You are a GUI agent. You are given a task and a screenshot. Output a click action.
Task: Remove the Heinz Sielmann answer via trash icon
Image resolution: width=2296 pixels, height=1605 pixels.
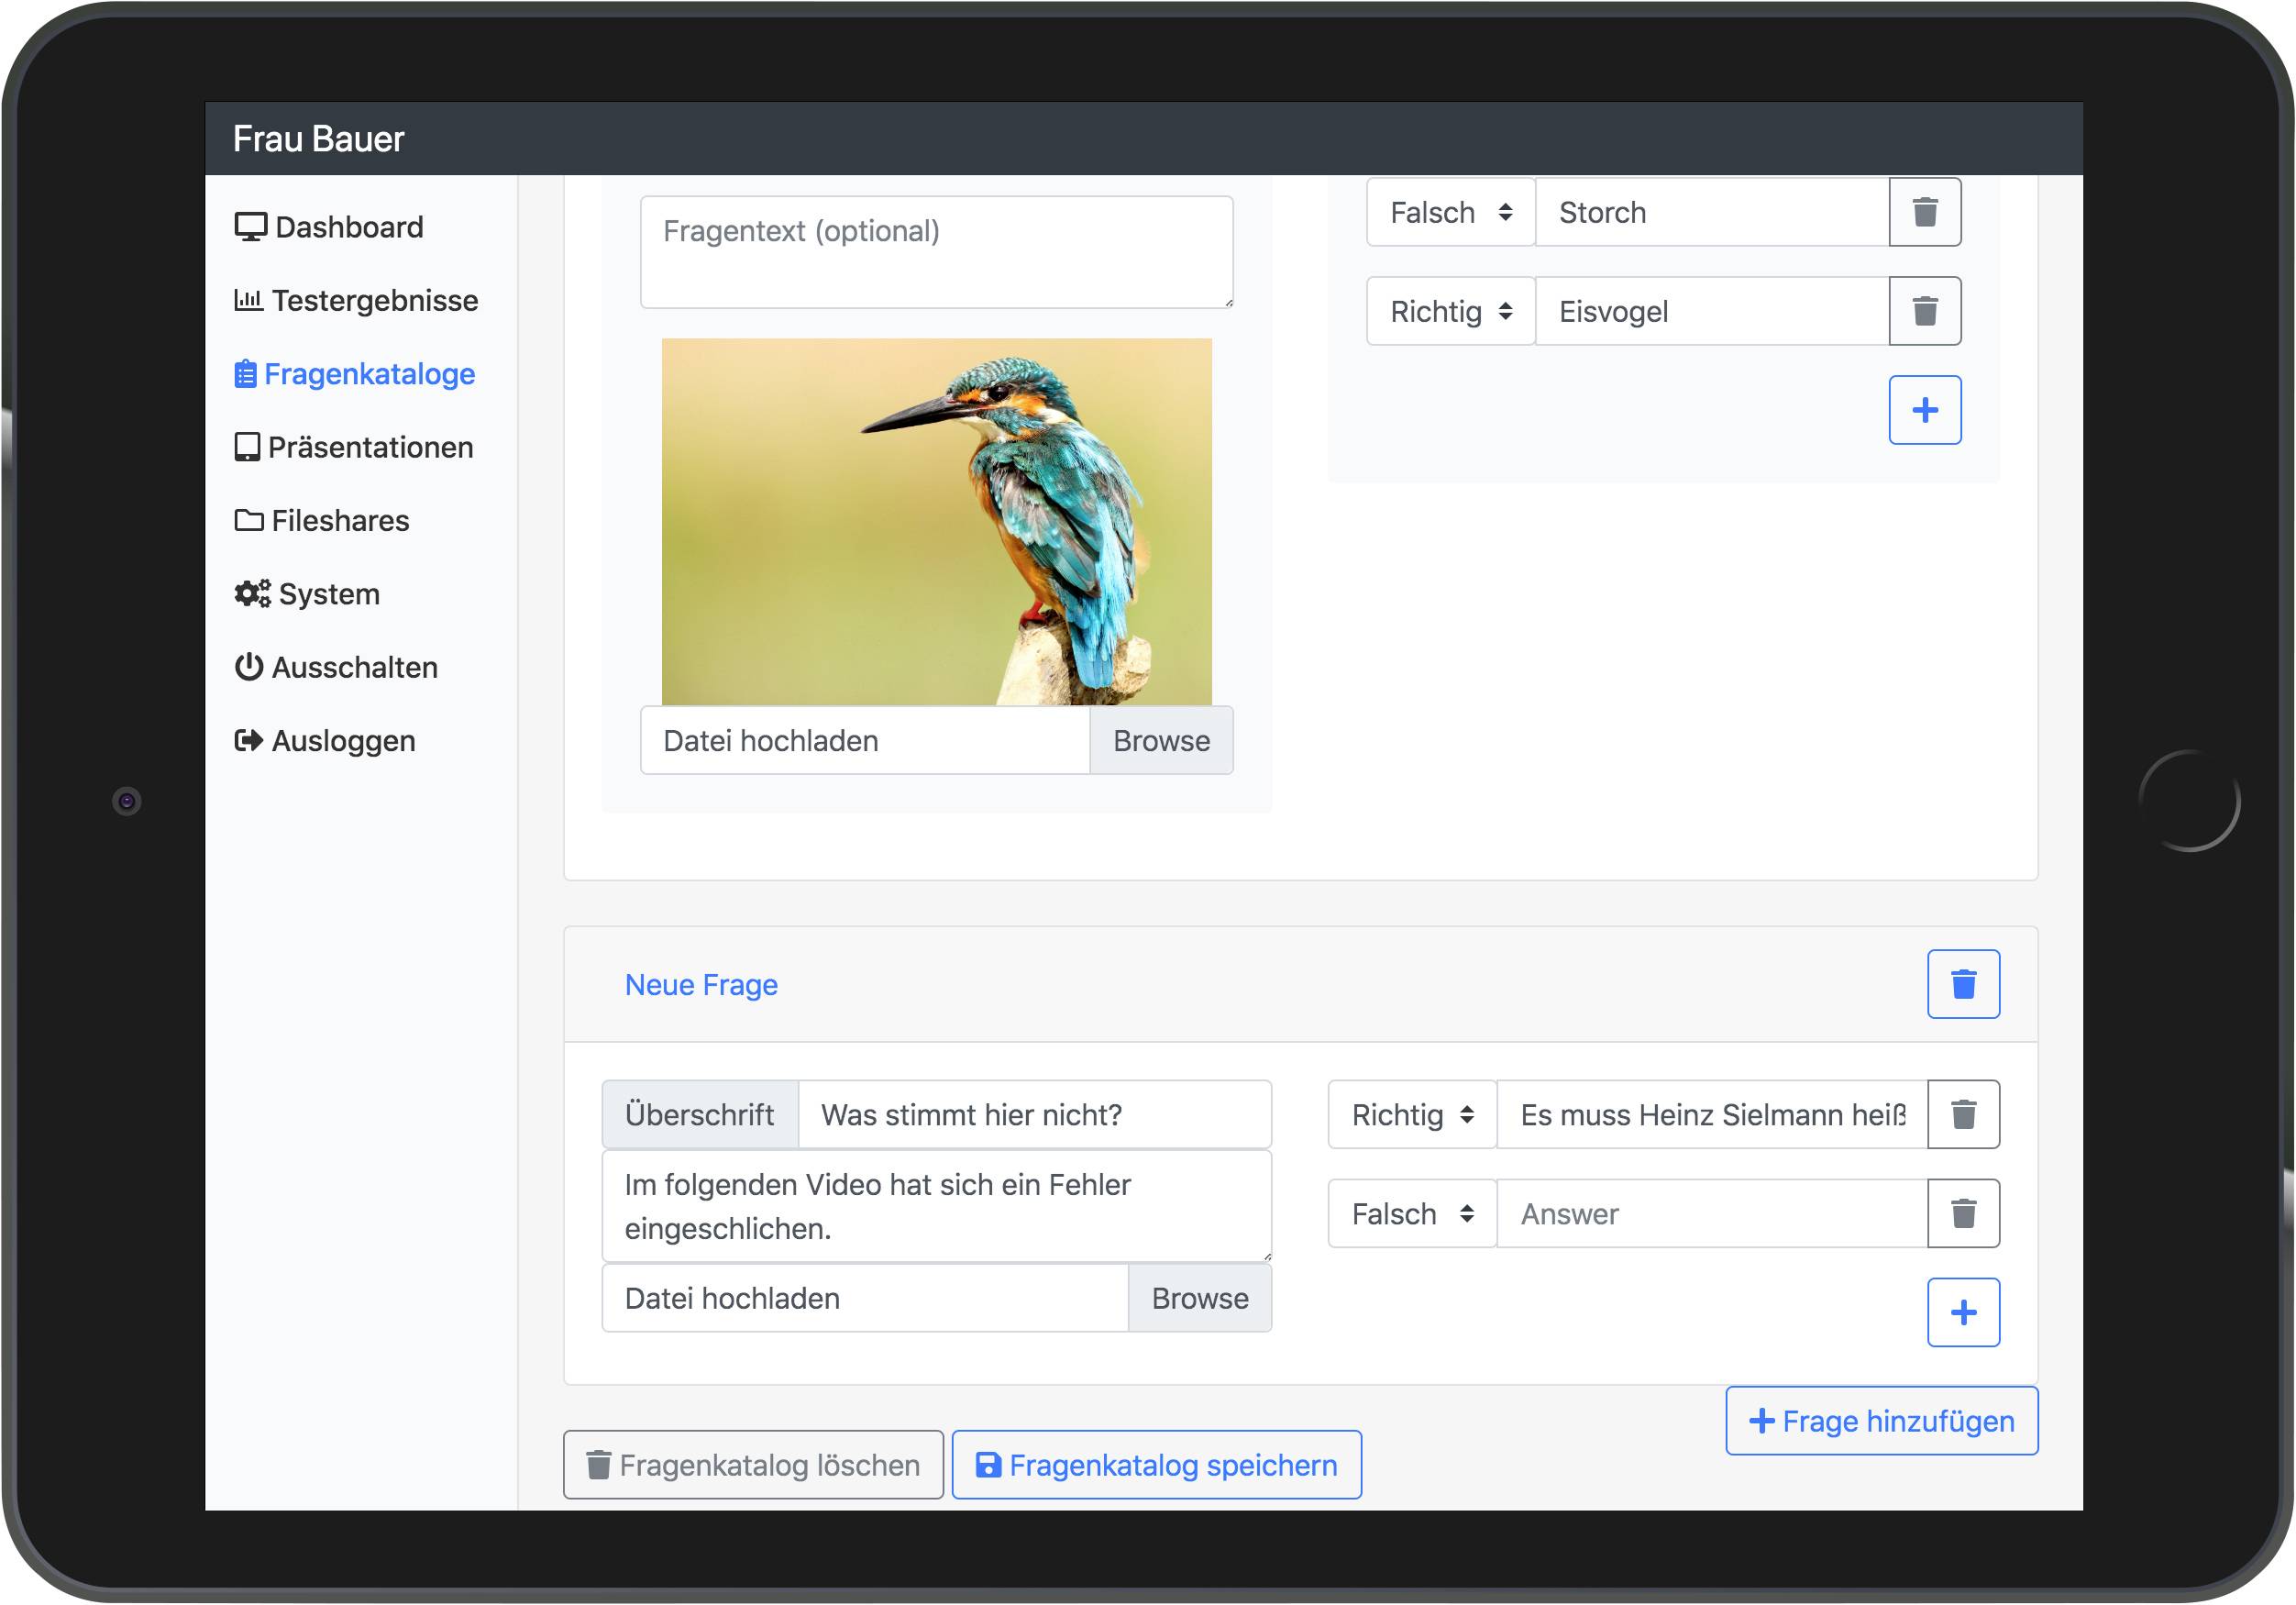[x=1962, y=1114]
